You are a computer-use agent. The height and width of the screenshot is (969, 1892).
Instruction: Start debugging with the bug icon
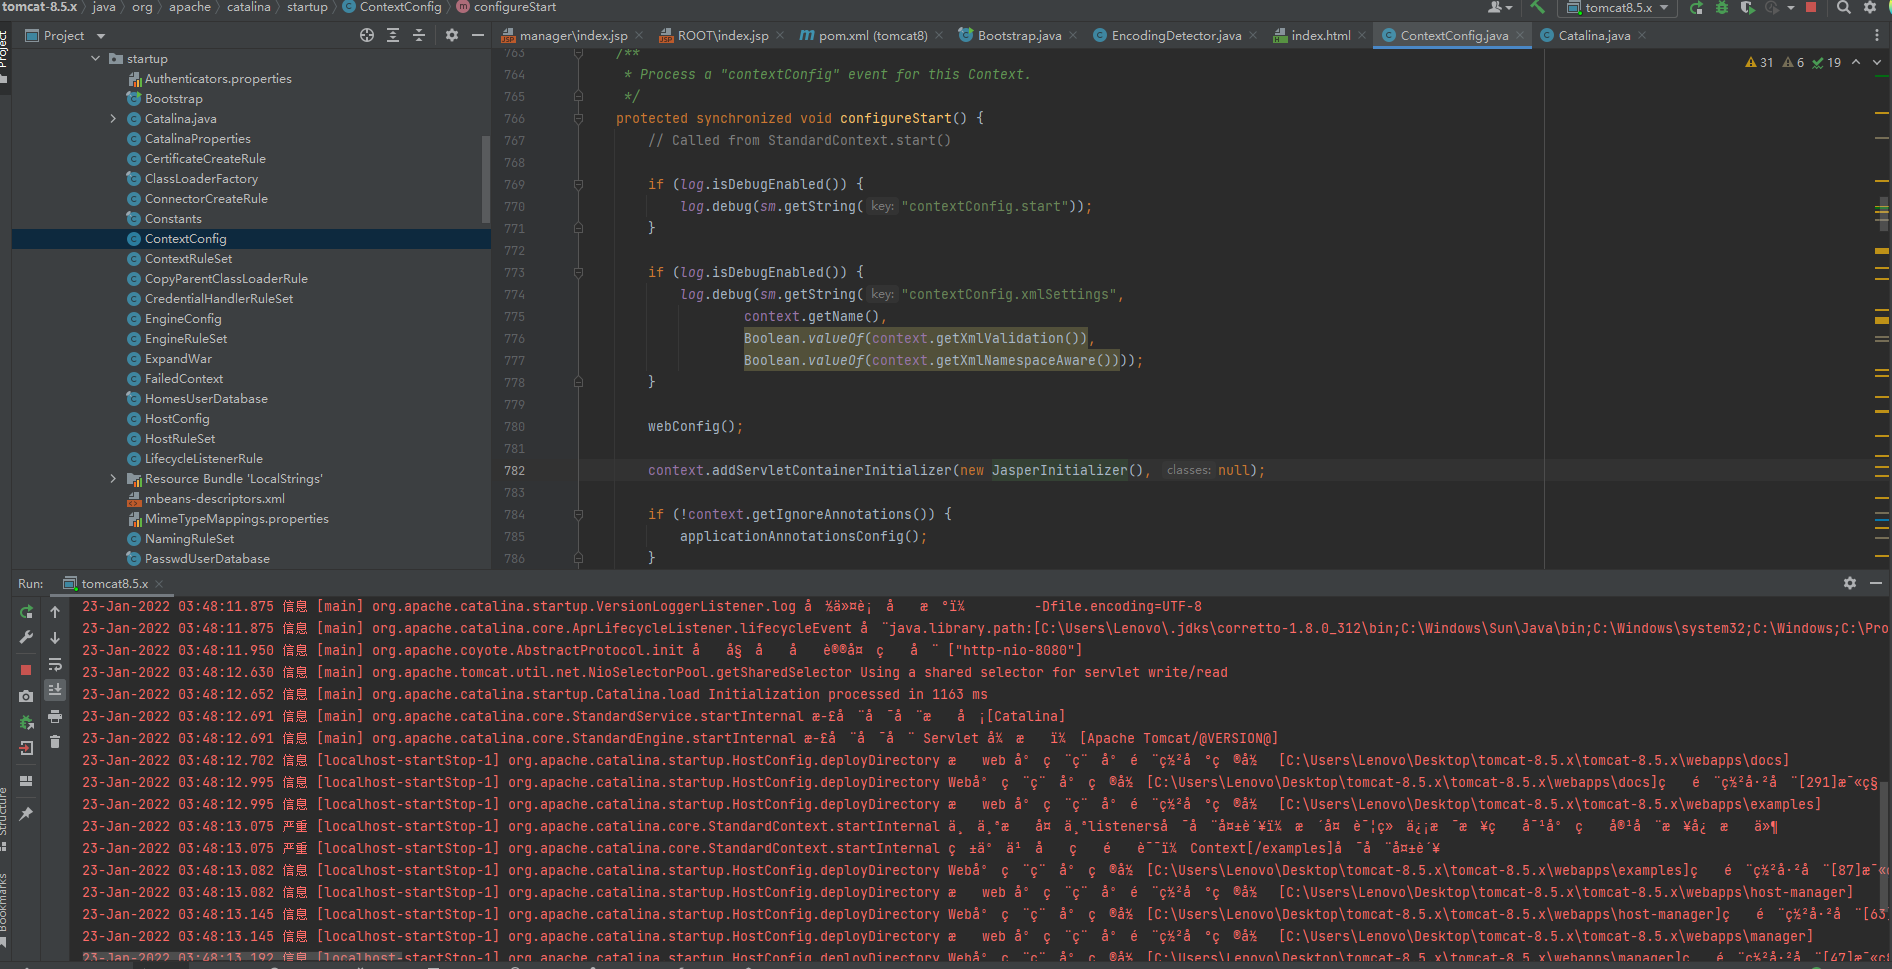[1722, 7]
